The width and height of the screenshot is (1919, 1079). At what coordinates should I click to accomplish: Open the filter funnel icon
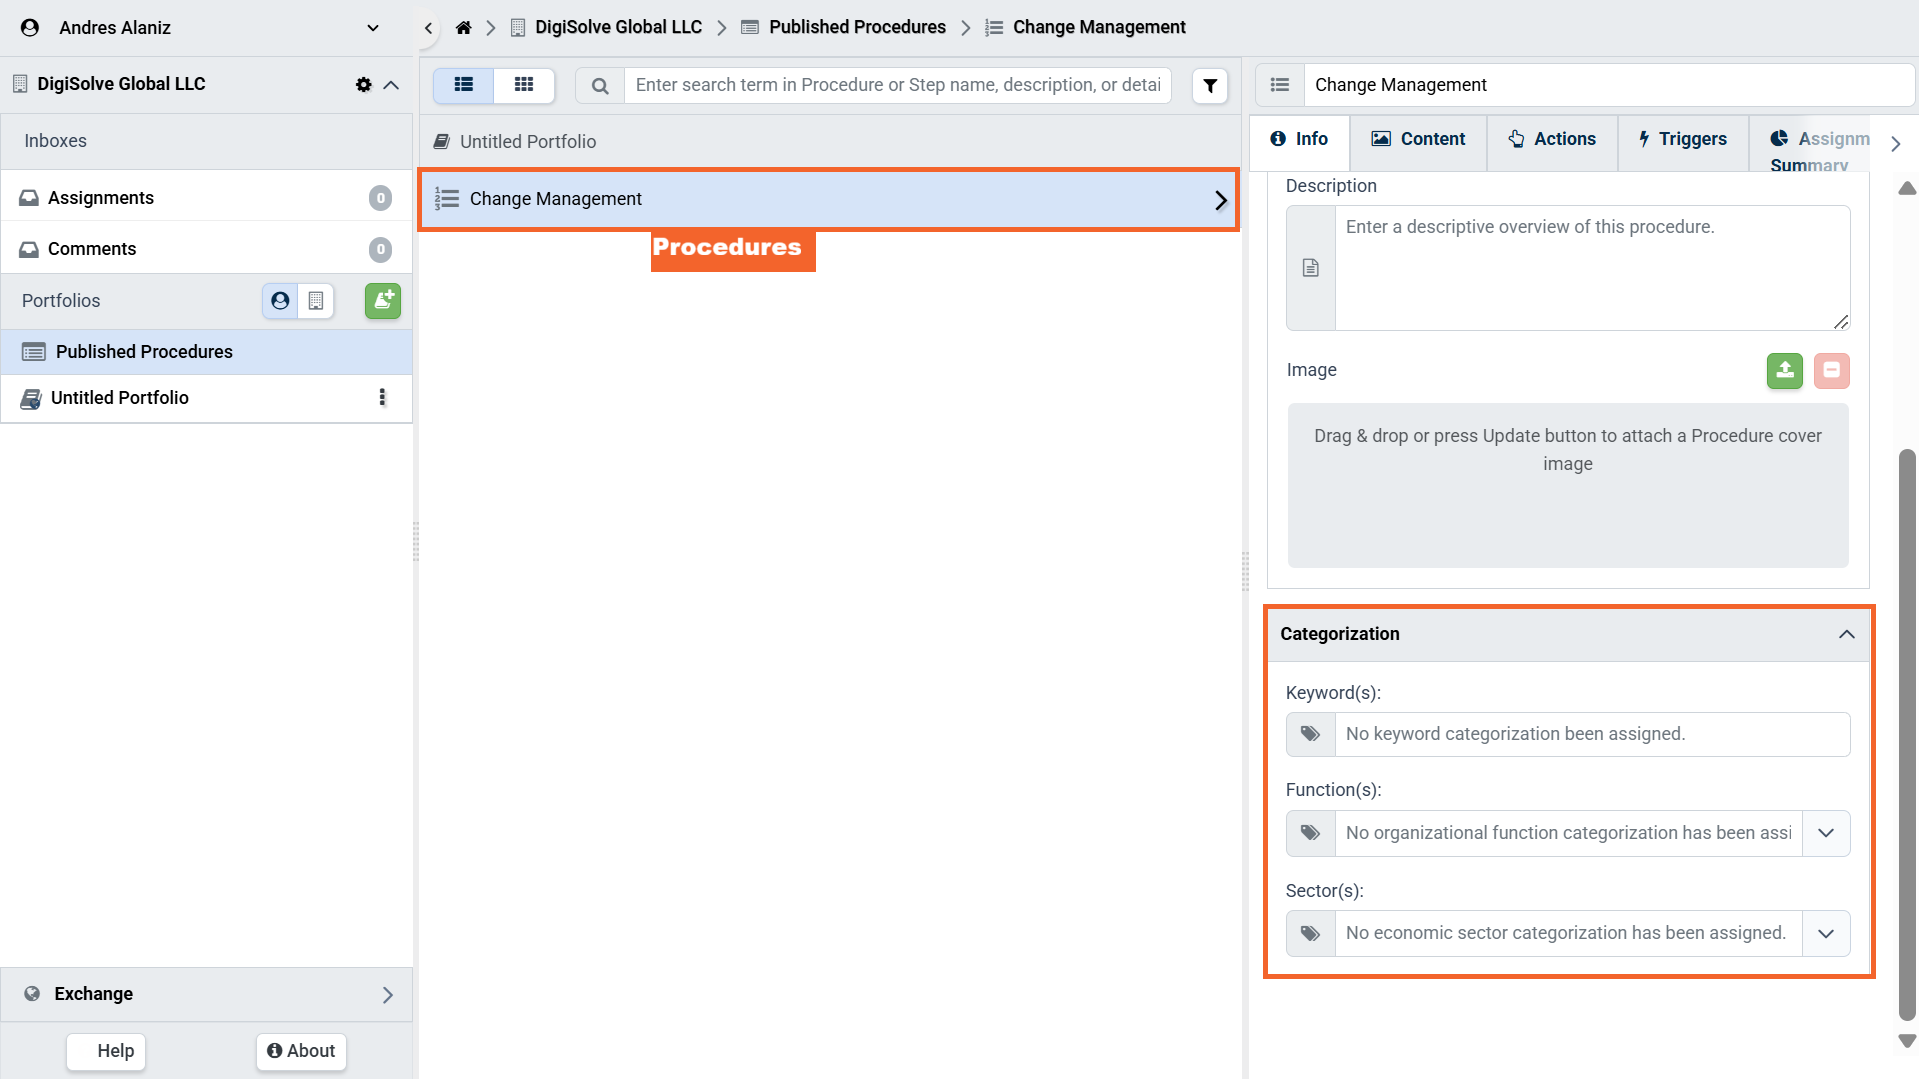[1210, 86]
